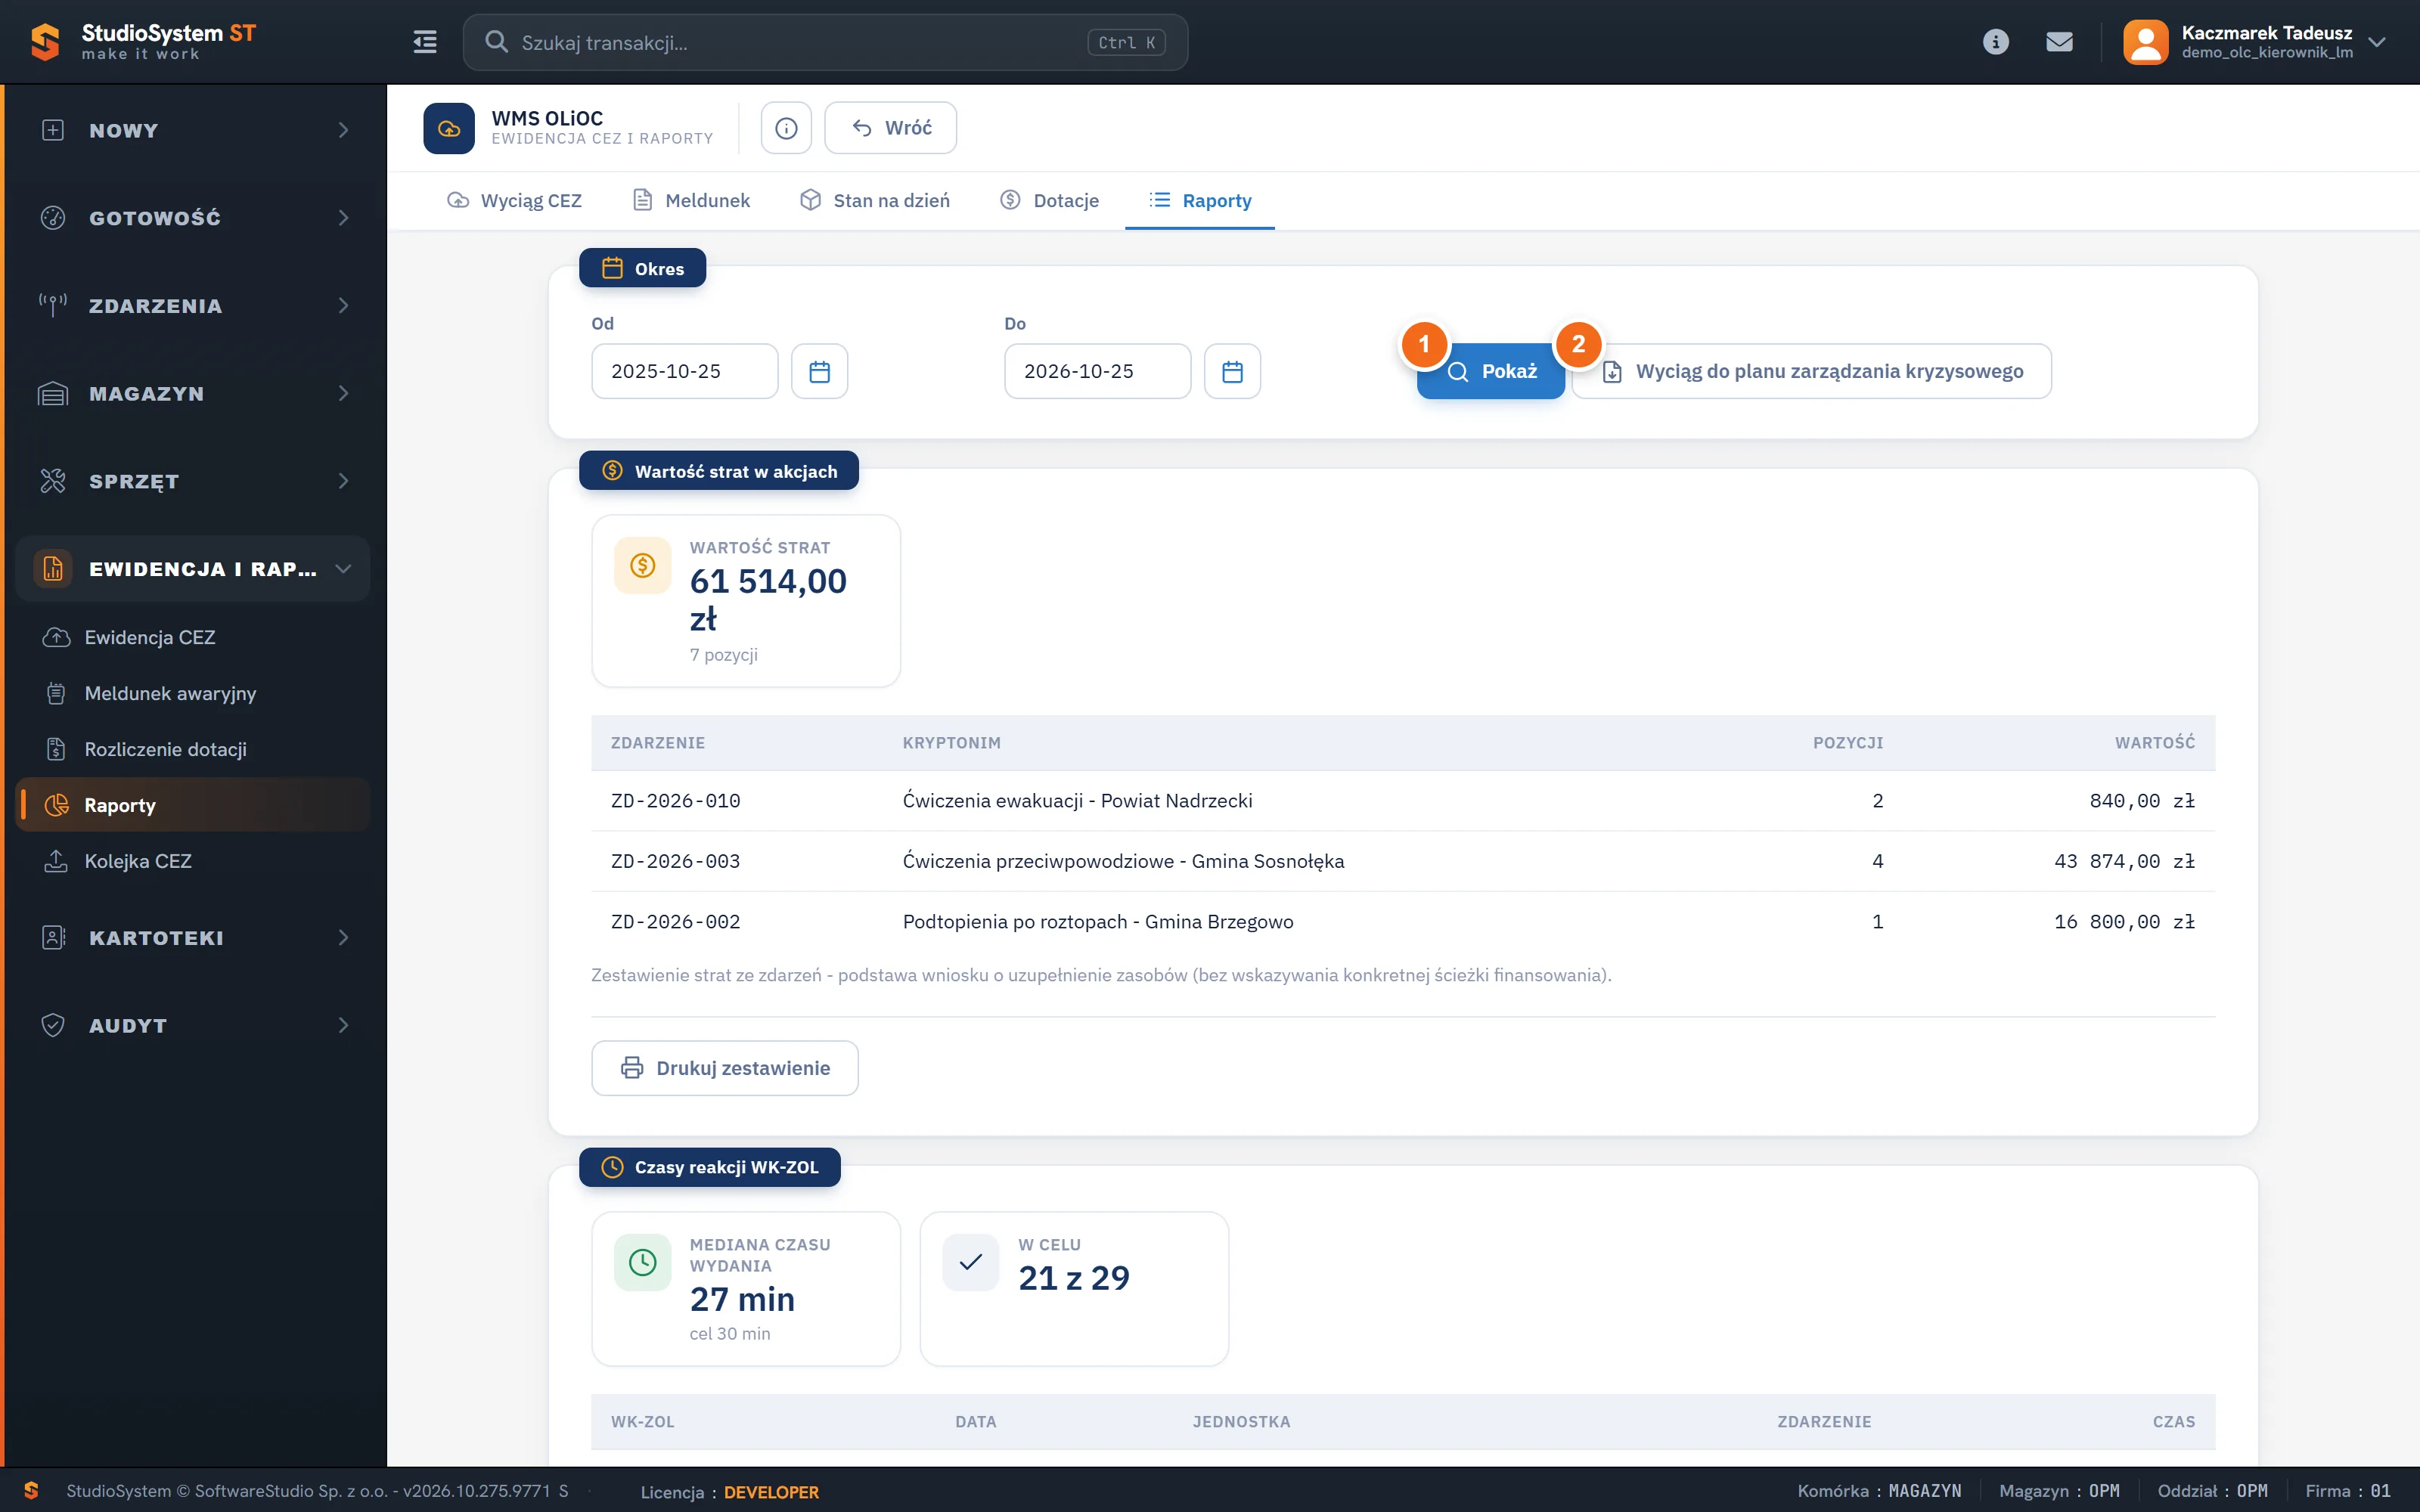This screenshot has width=2420, height=1512.
Task: Collapse the sidebar with the menu toggle icon
Action: click(425, 42)
